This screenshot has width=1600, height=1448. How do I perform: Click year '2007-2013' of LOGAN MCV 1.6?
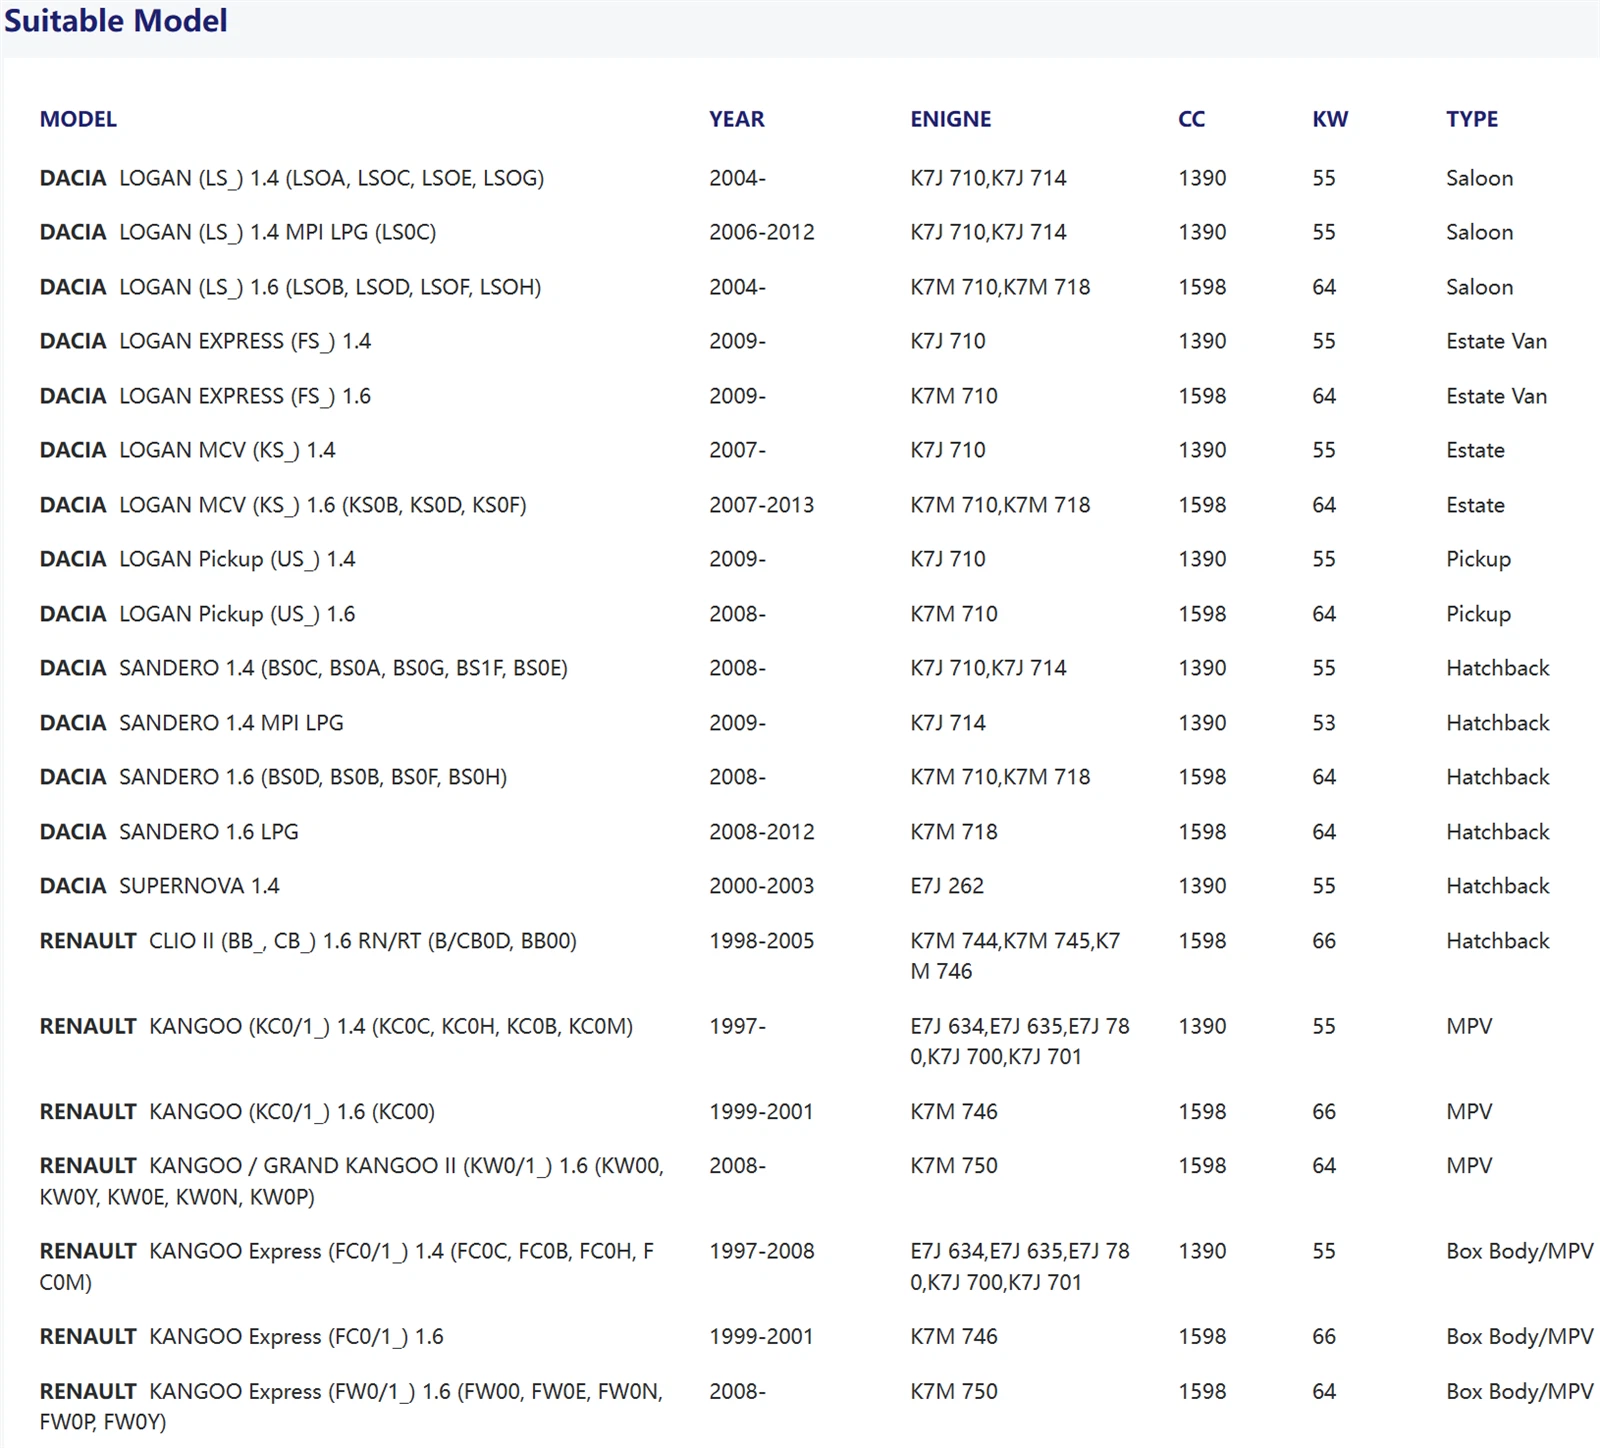pyautogui.click(x=762, y=505)
